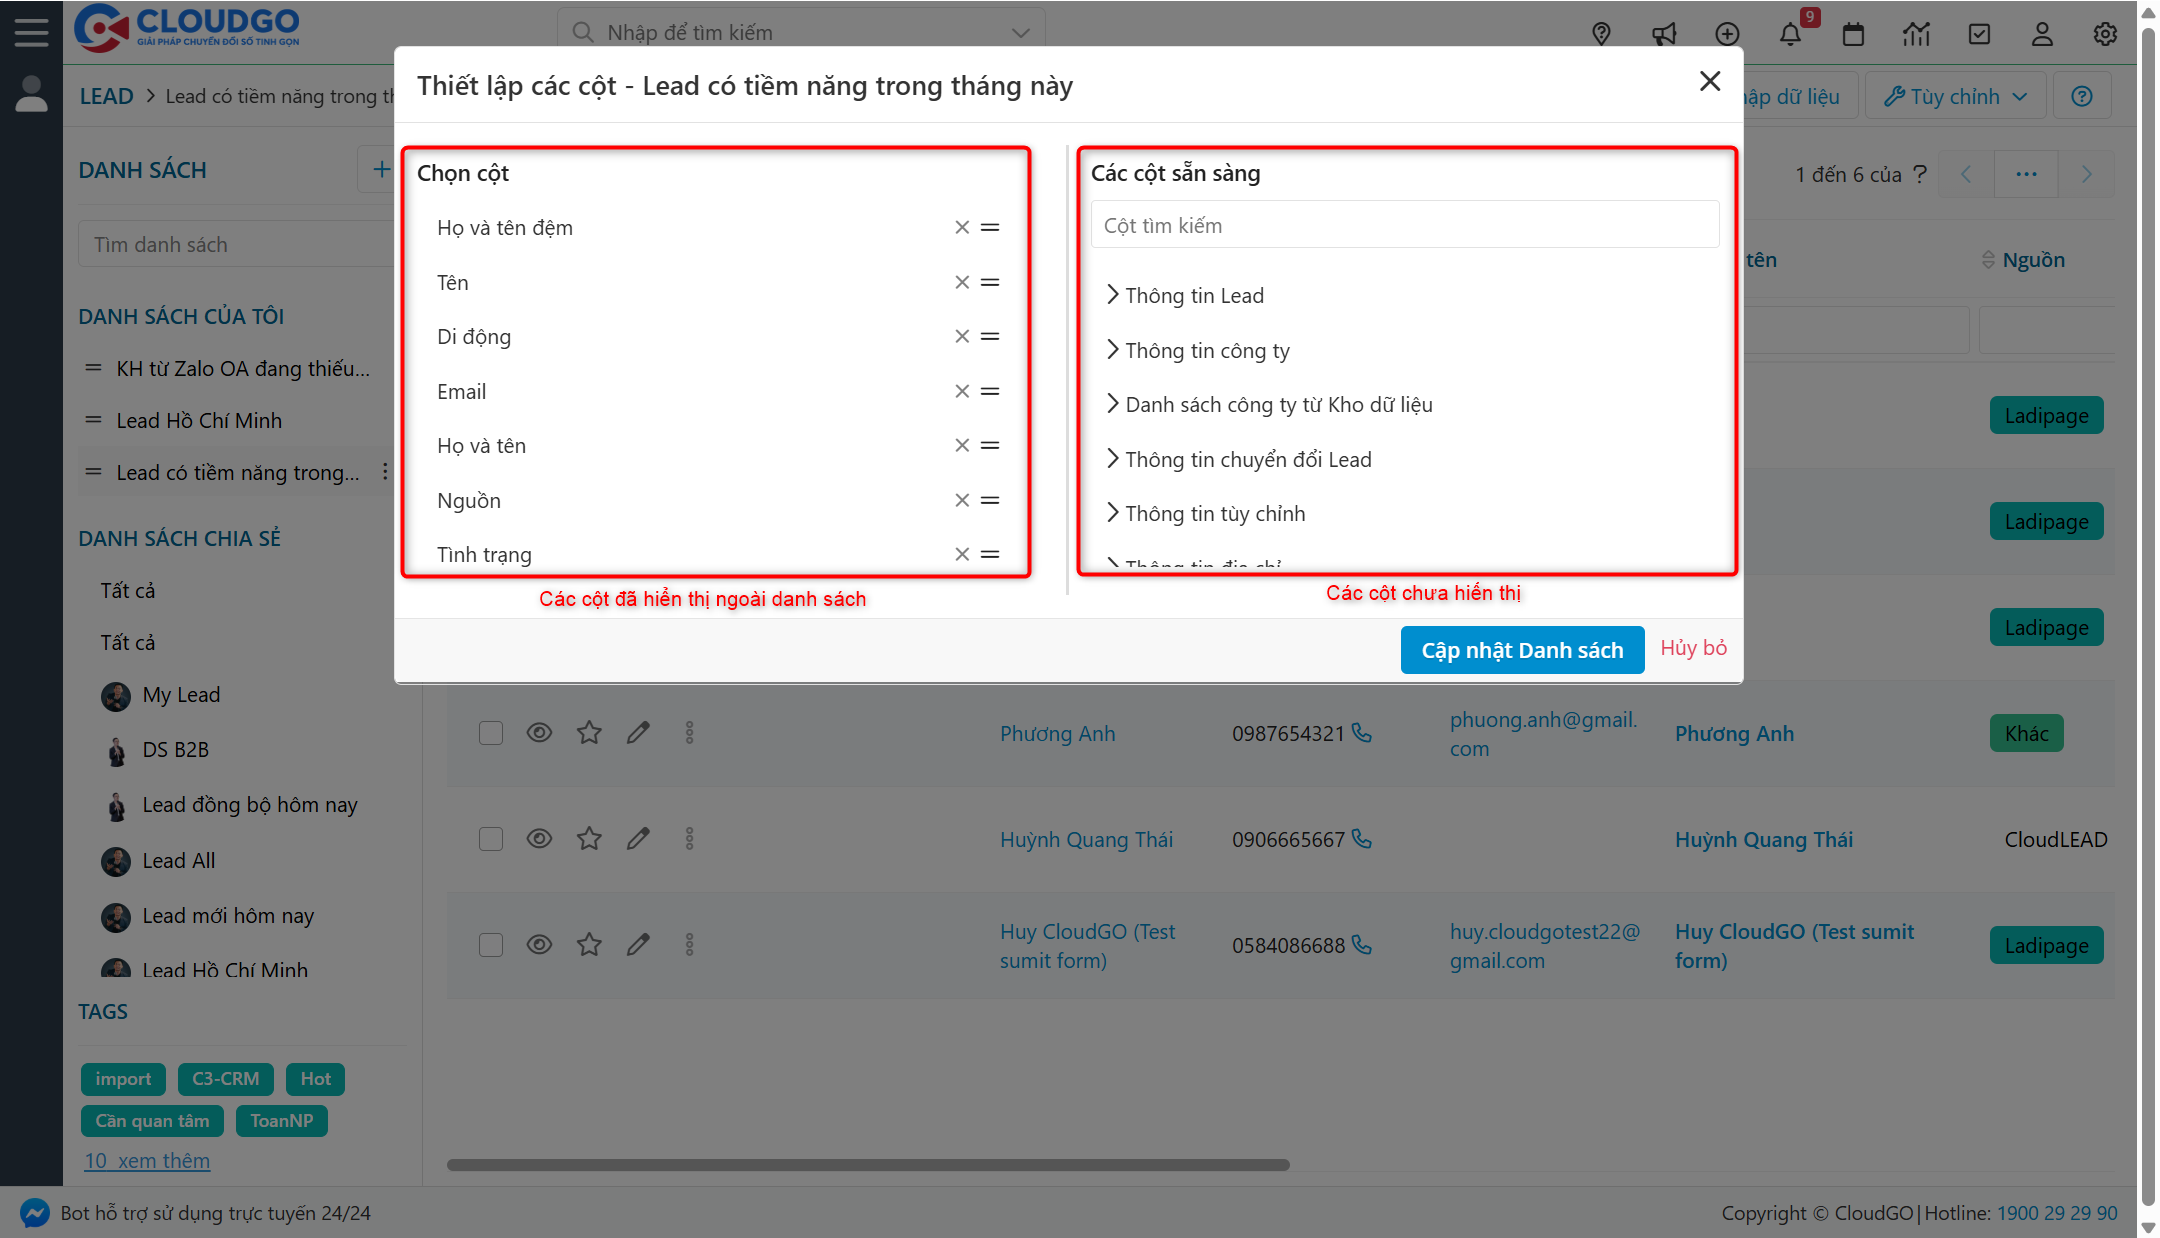Screen dimensions: 2160x1238
Task: Open the settings gear icon
Action: click(x=2104, y=33)
